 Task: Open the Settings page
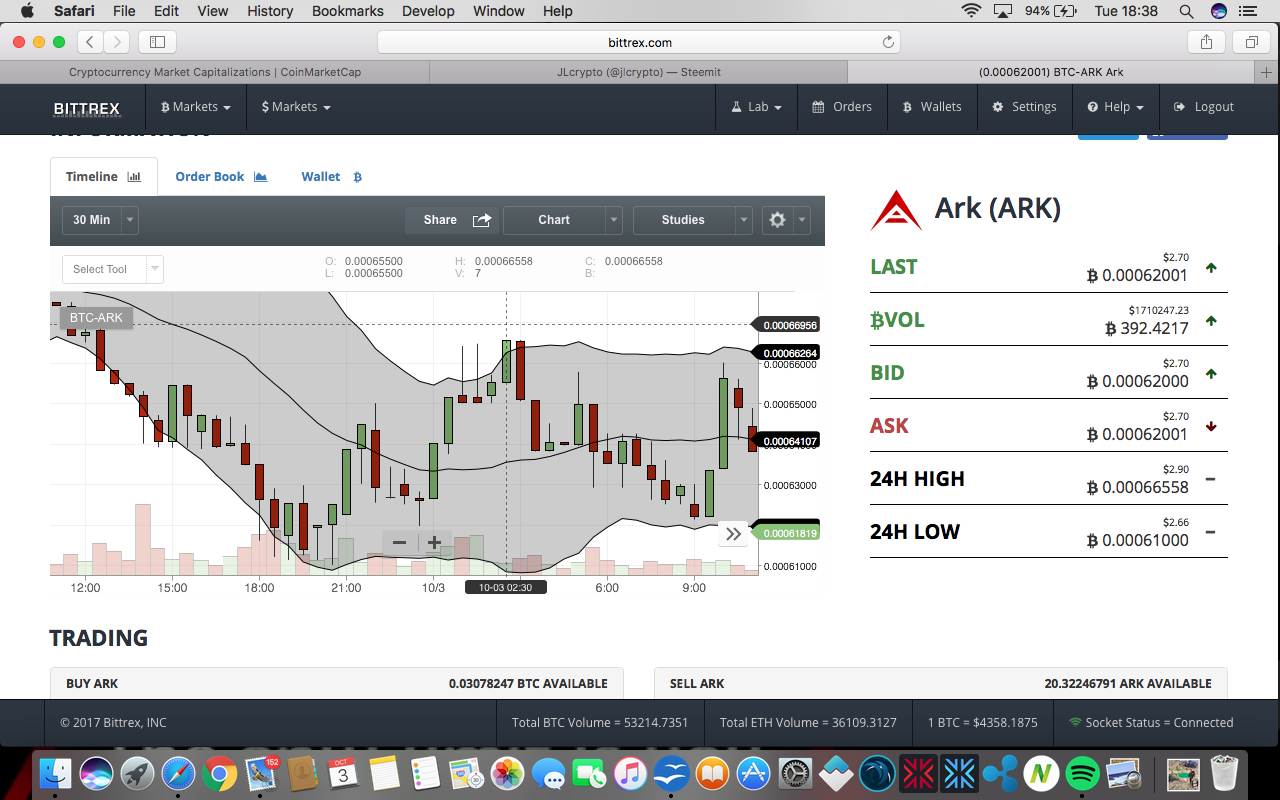[x=1024, y=107]
